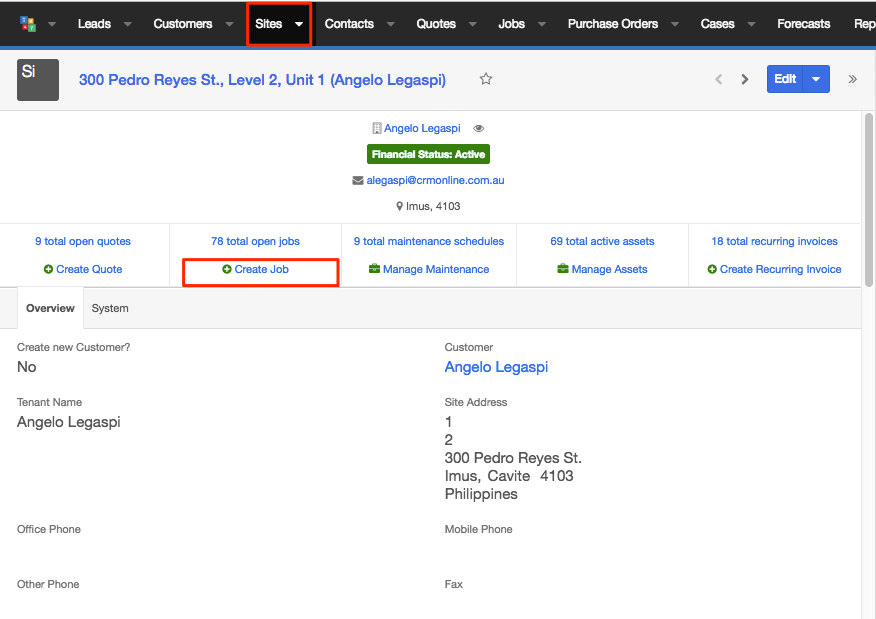Mark record as favorite with star icon
The height and width of the screenshot is (619, 876).
486,79
